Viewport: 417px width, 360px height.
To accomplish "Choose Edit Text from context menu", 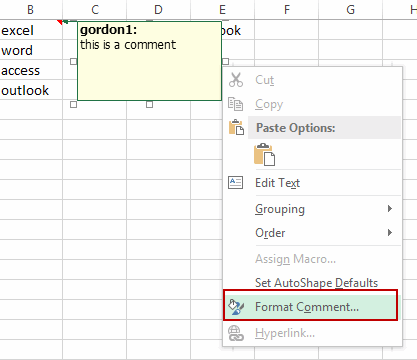I will (277, 183).
